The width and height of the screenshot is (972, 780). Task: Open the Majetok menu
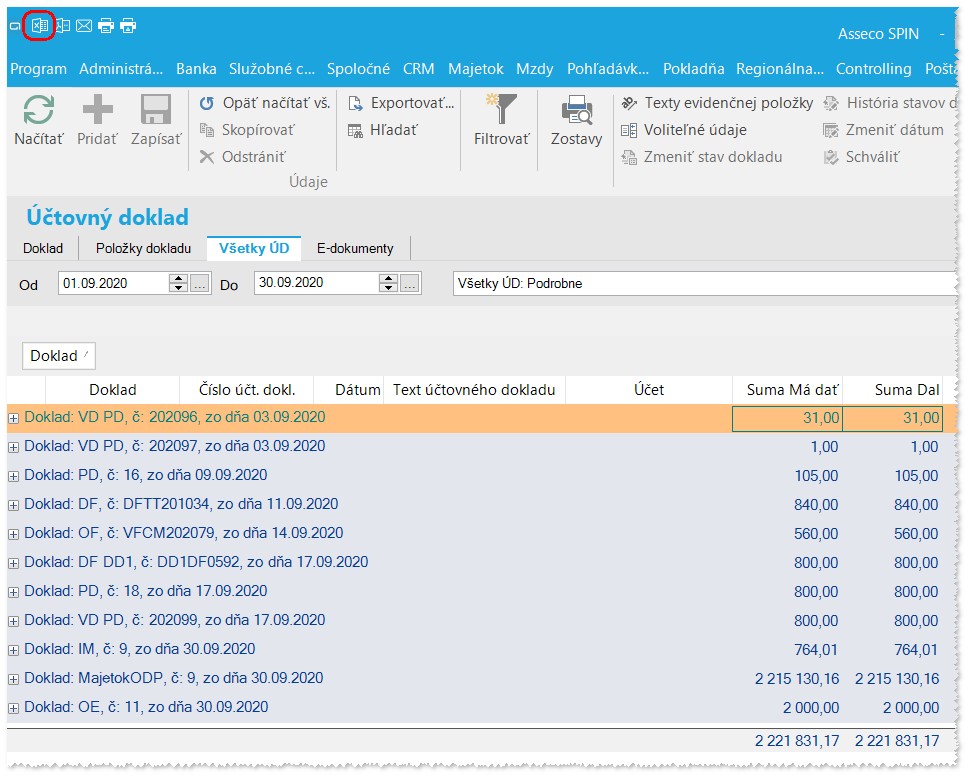(x=475, y=69)
